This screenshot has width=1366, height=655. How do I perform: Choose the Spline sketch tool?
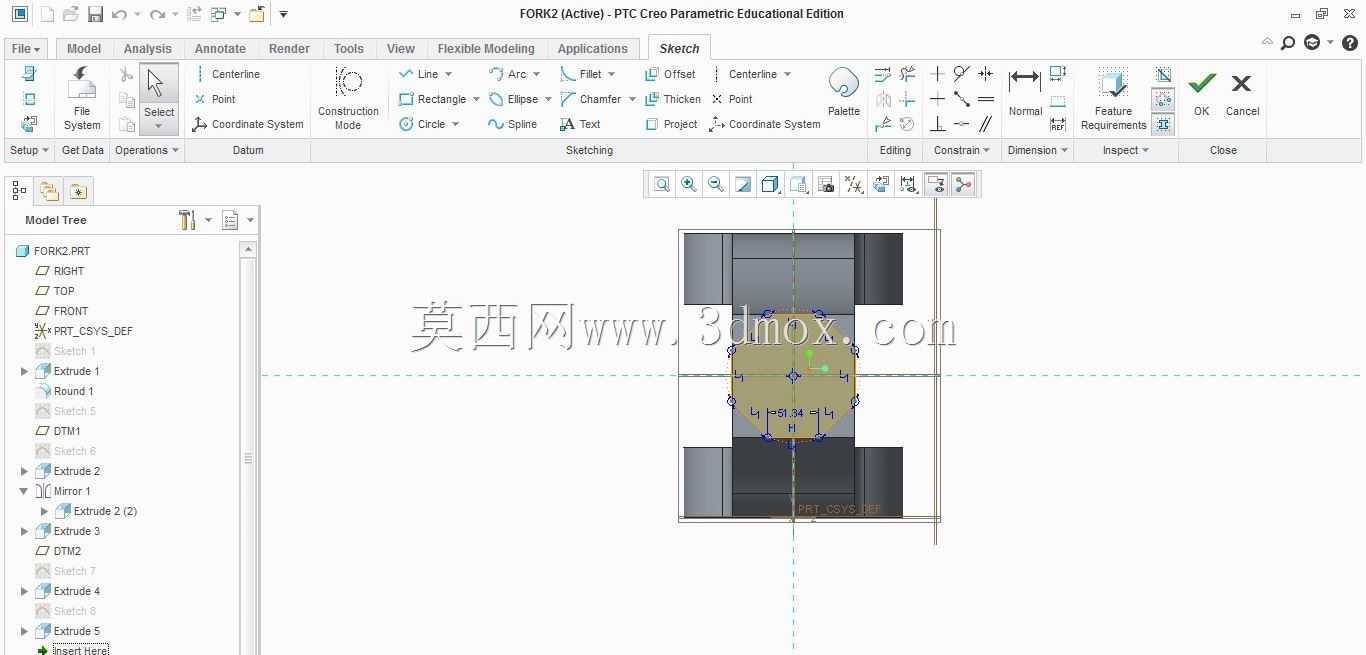(513, 124)
